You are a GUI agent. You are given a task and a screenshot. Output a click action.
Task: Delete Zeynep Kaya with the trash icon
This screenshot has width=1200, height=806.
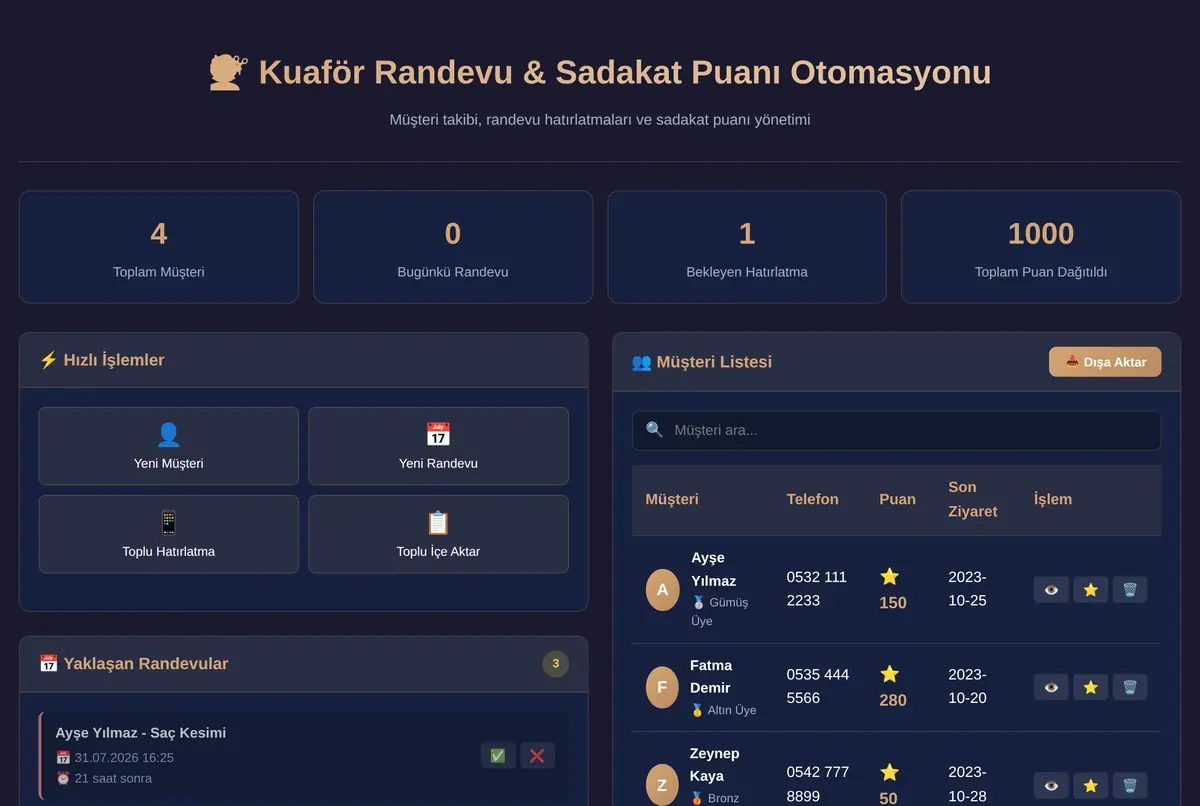coord(1129,785)
